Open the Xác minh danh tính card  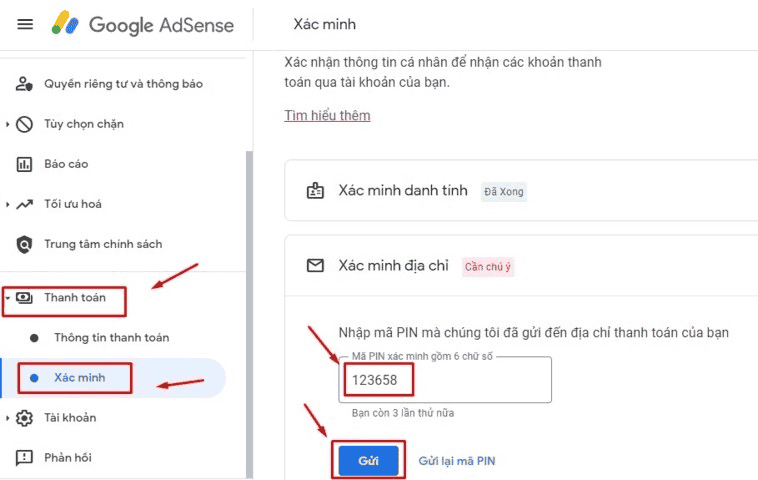521,191
